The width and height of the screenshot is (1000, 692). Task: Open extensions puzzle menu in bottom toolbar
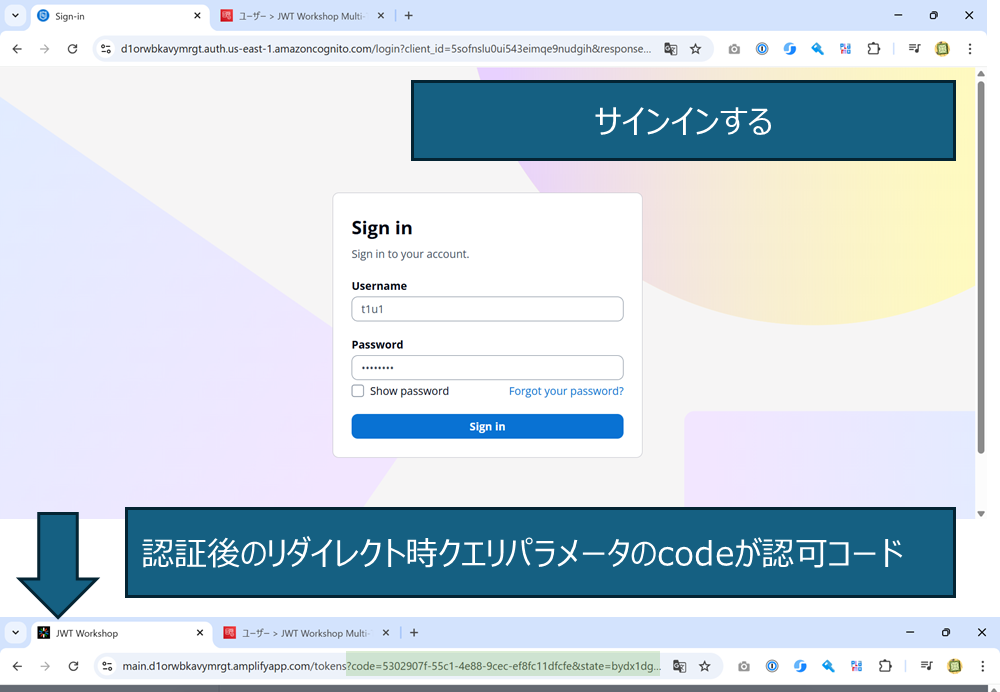click(x=885, y=666)
